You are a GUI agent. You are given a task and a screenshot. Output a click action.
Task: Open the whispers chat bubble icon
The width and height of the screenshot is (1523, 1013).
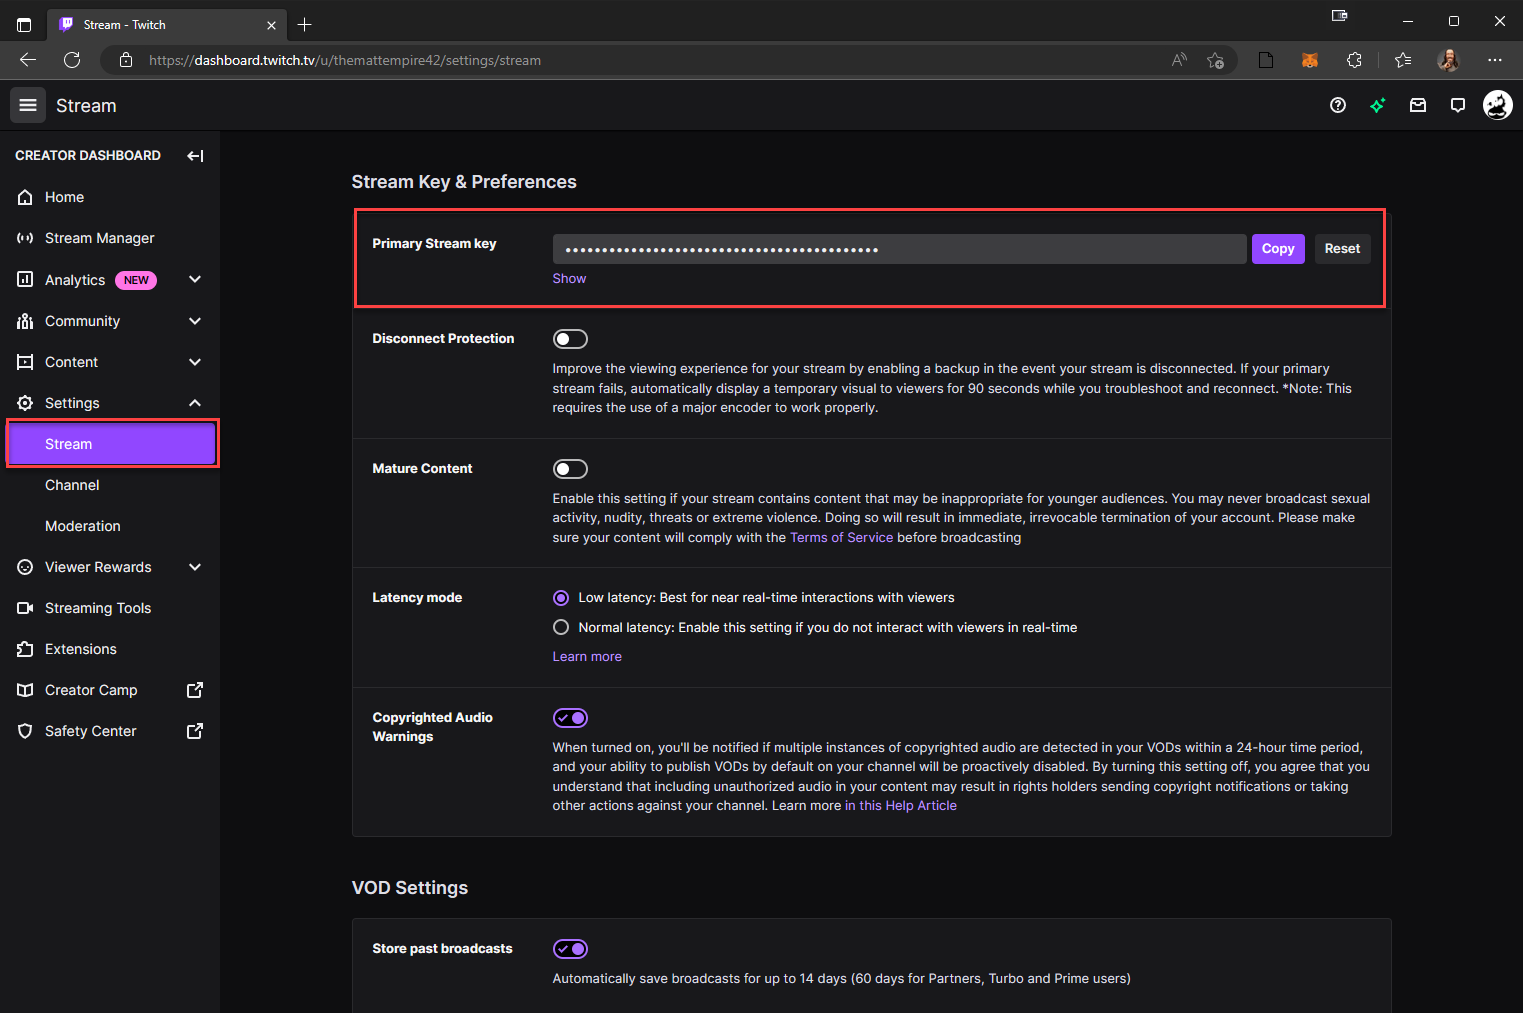pyautogui.click(x=1458, y=105)
